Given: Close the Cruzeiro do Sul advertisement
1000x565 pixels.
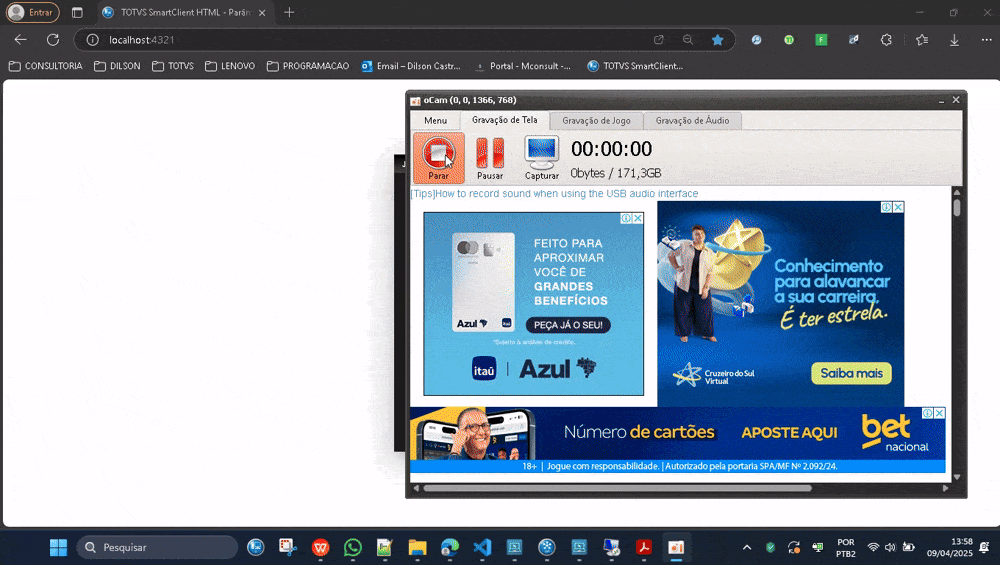Looking at the screenshot, I should [898, 207].
